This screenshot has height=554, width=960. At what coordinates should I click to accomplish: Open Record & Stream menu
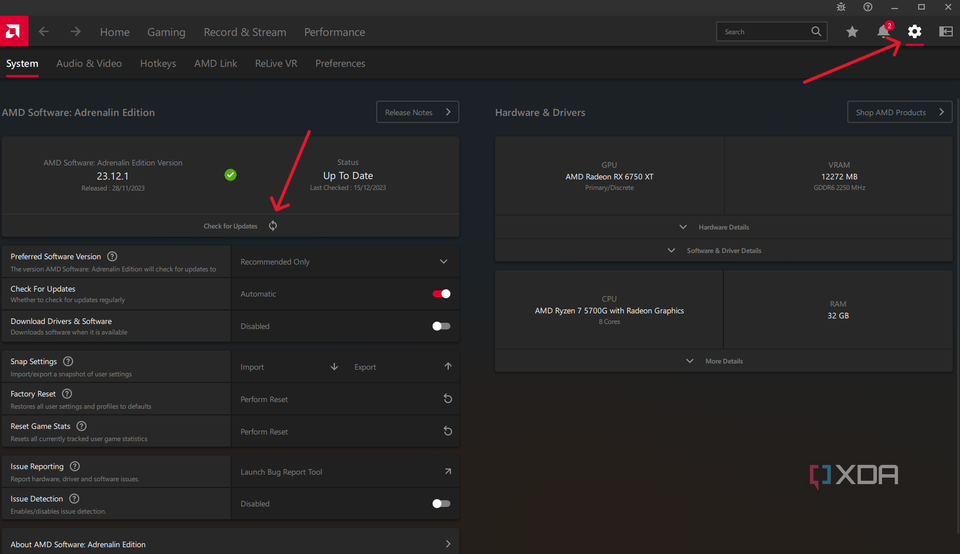(245, 32)
